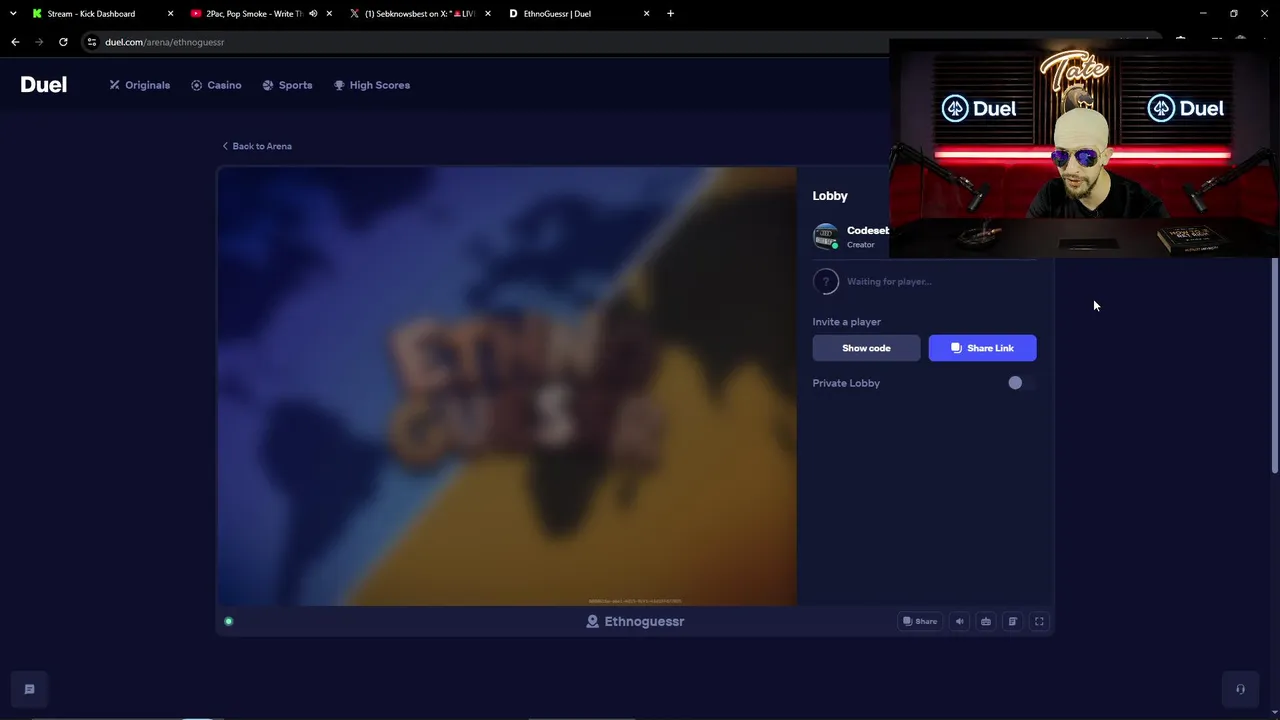Screen dimensions: 1280x720
Task: Click the Duel logo in header
Action: point(44,85)
